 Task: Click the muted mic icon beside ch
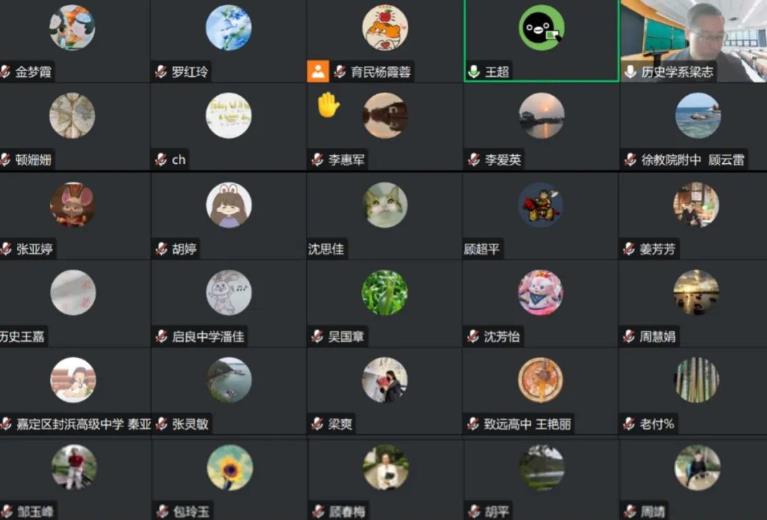coord(161,159)
